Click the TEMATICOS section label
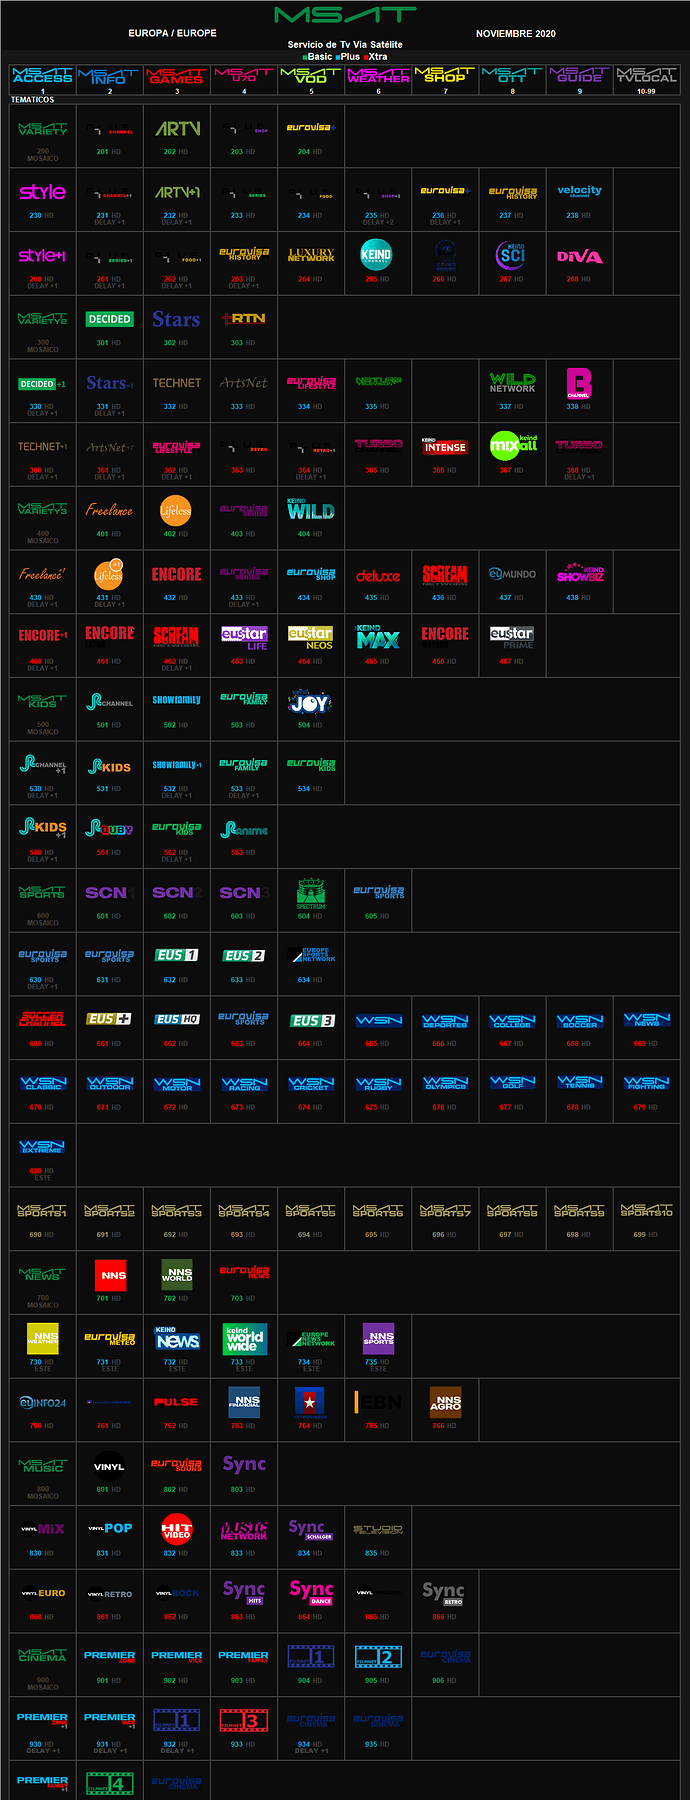The height and width of the screenshot is (1800, 690). coord(32,100)
